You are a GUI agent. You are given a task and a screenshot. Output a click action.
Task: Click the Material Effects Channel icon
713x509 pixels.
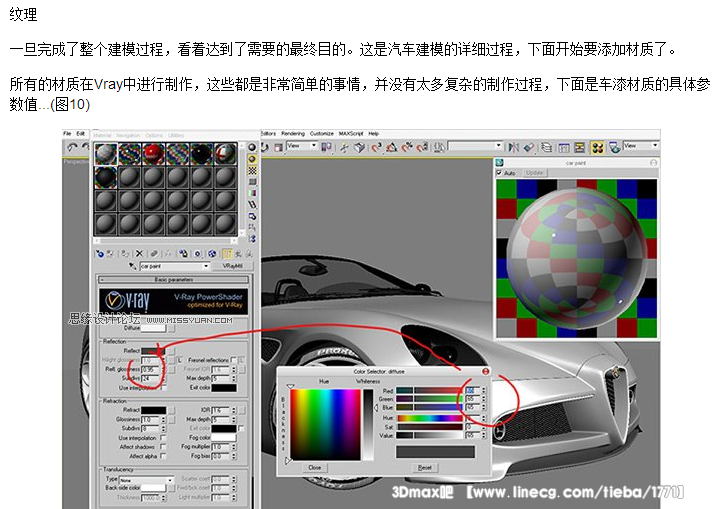[x=197, y=254]
